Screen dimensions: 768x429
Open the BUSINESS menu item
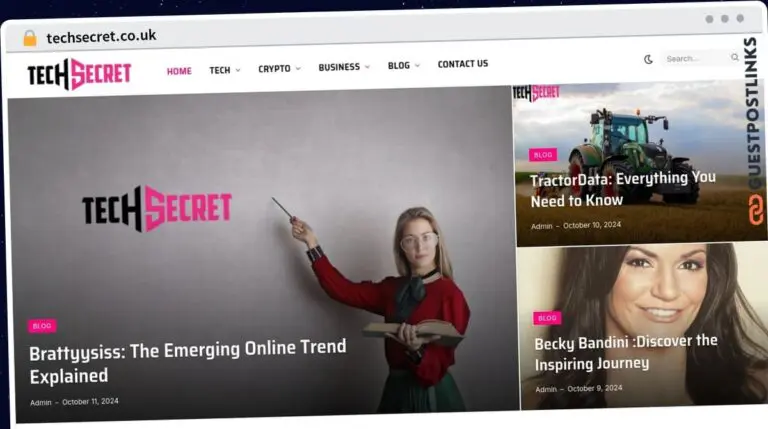pos(339,67)
